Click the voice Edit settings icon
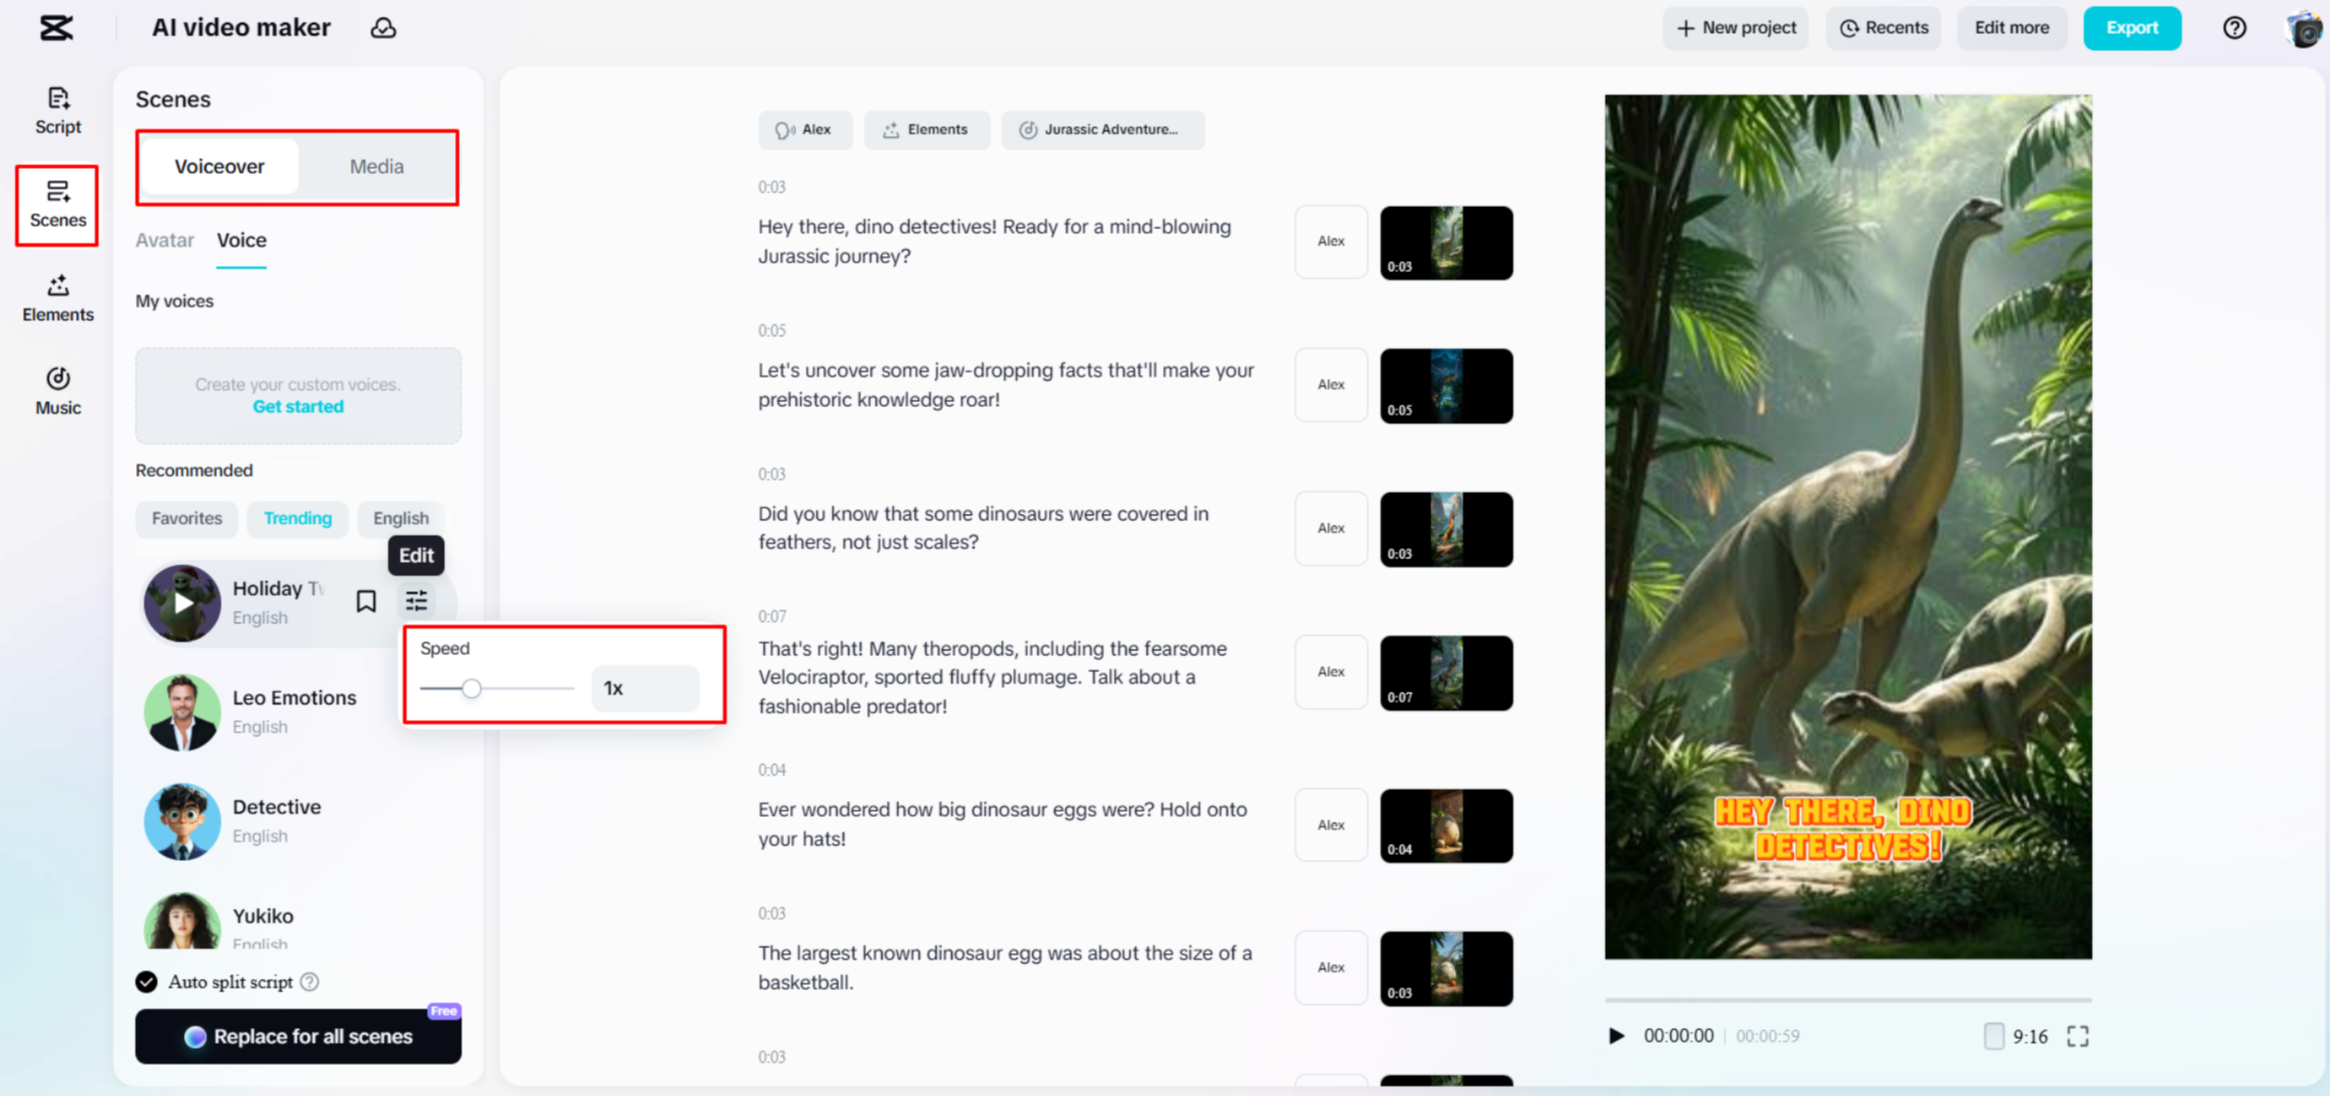Viewport: 2330px width, 1096px height. point(416,601)
